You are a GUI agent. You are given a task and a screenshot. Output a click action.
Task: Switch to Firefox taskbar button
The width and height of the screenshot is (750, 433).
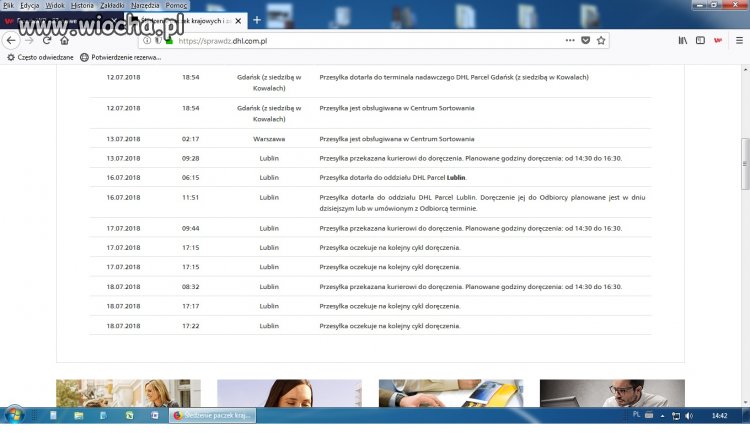click(212, 415)
